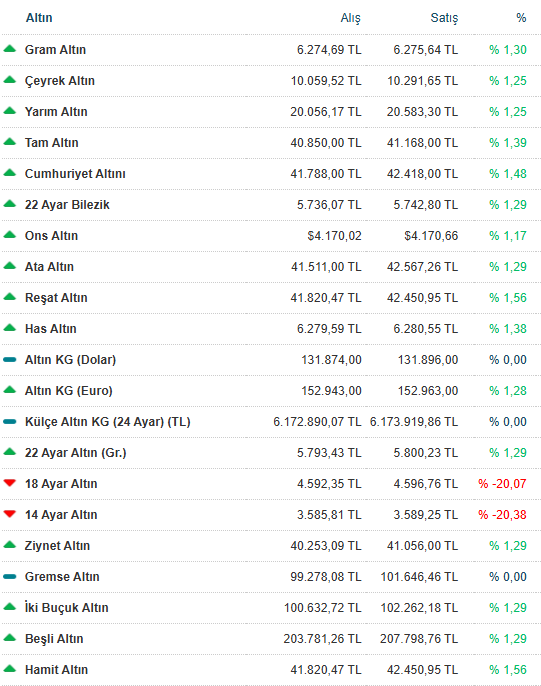This screenshot has width=541, height=686.
Task: Click the flat dash icon beside Gremse Altın
Action: (9, 577)
